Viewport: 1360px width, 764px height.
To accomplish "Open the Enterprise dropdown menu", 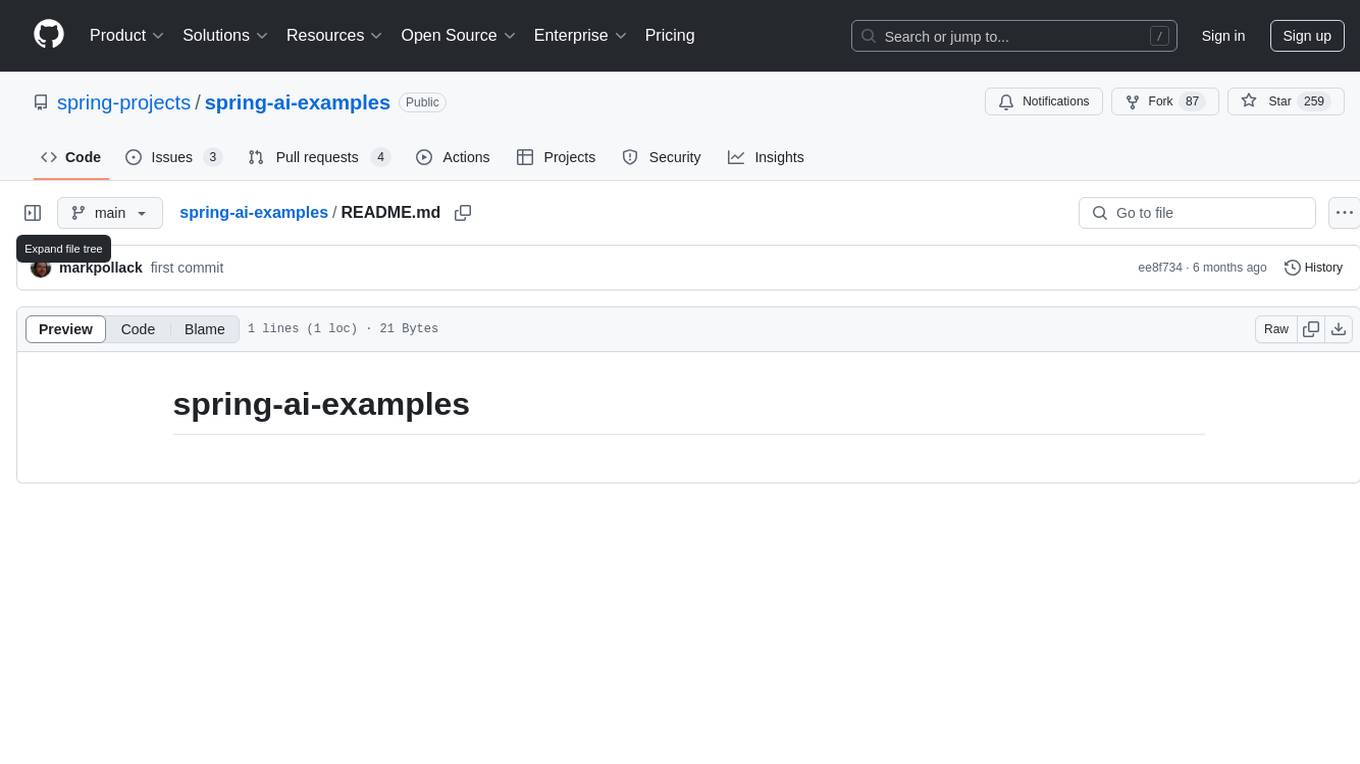I will [x=580, y=36].
